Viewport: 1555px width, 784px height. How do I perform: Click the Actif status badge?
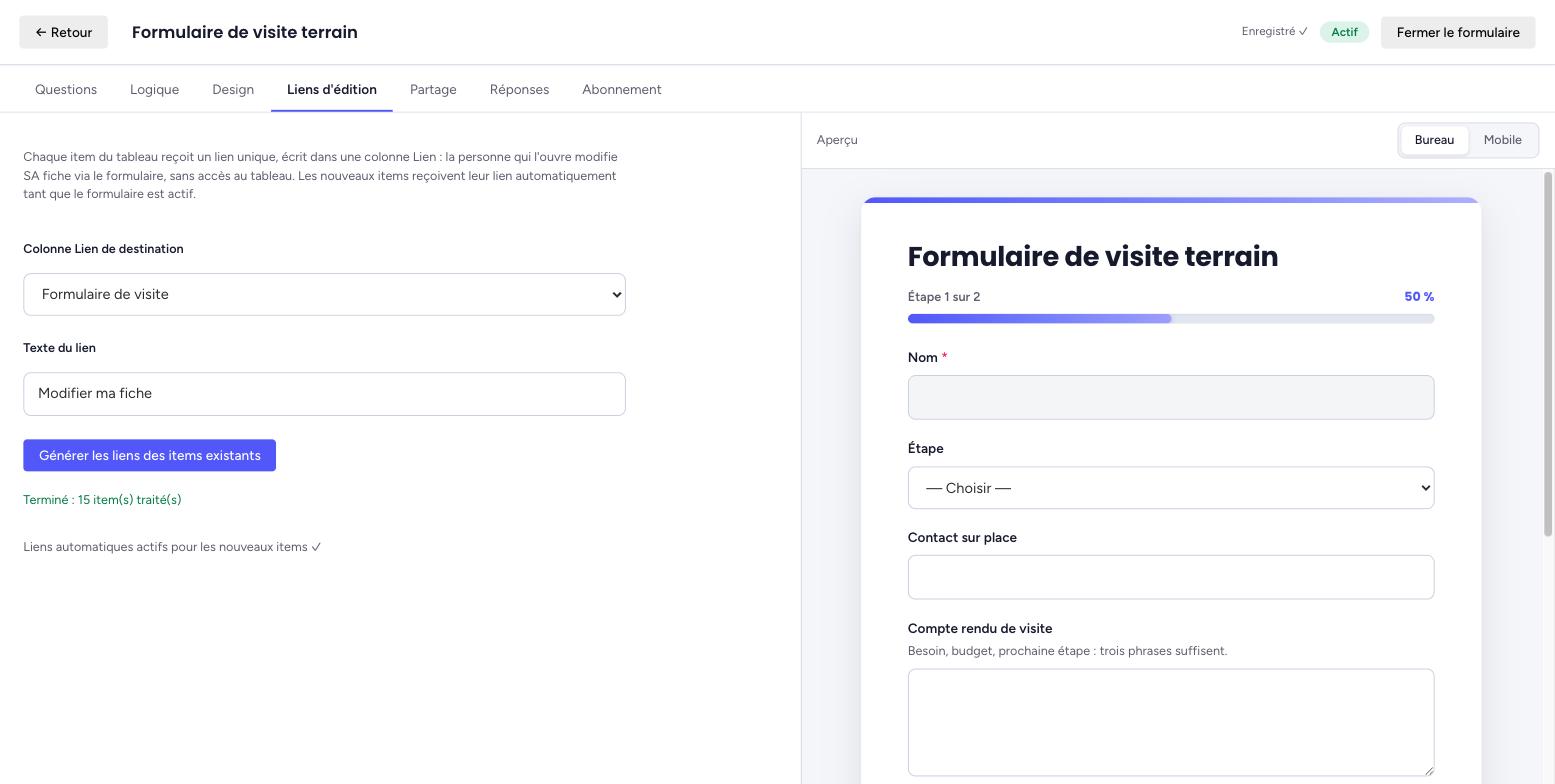pos(1344,32)
